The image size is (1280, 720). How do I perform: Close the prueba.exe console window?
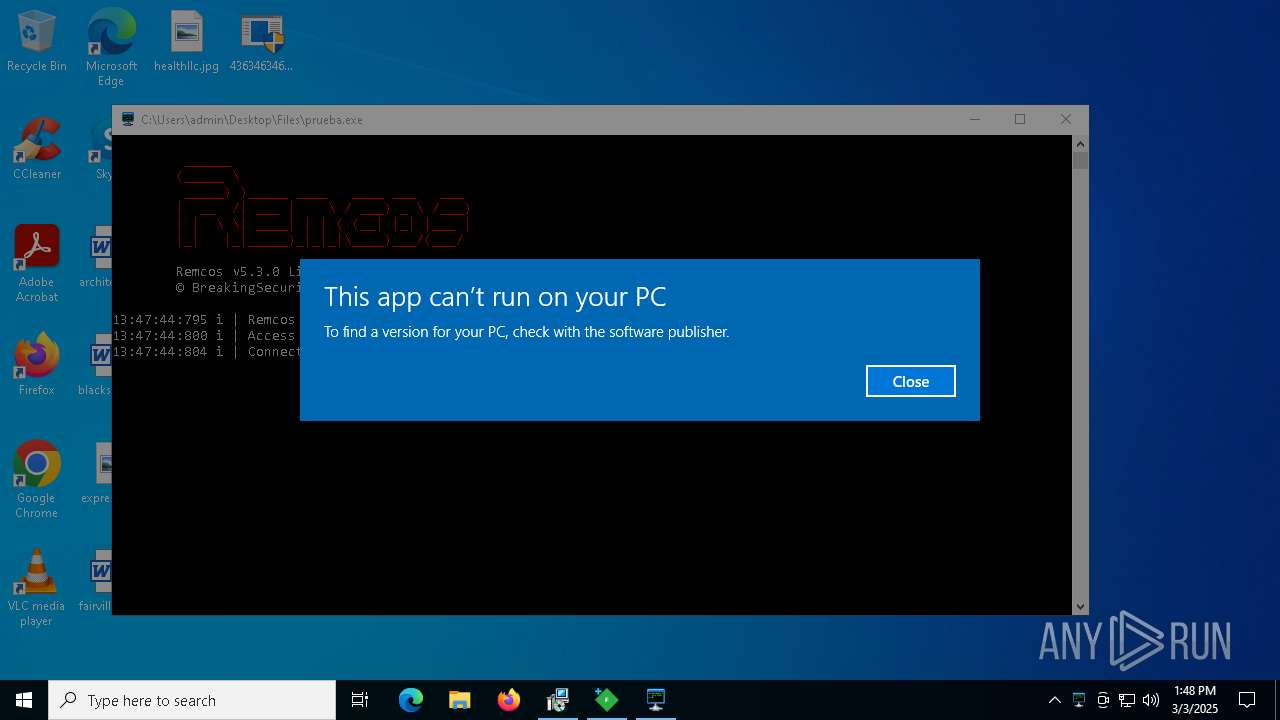[1066, 119]
